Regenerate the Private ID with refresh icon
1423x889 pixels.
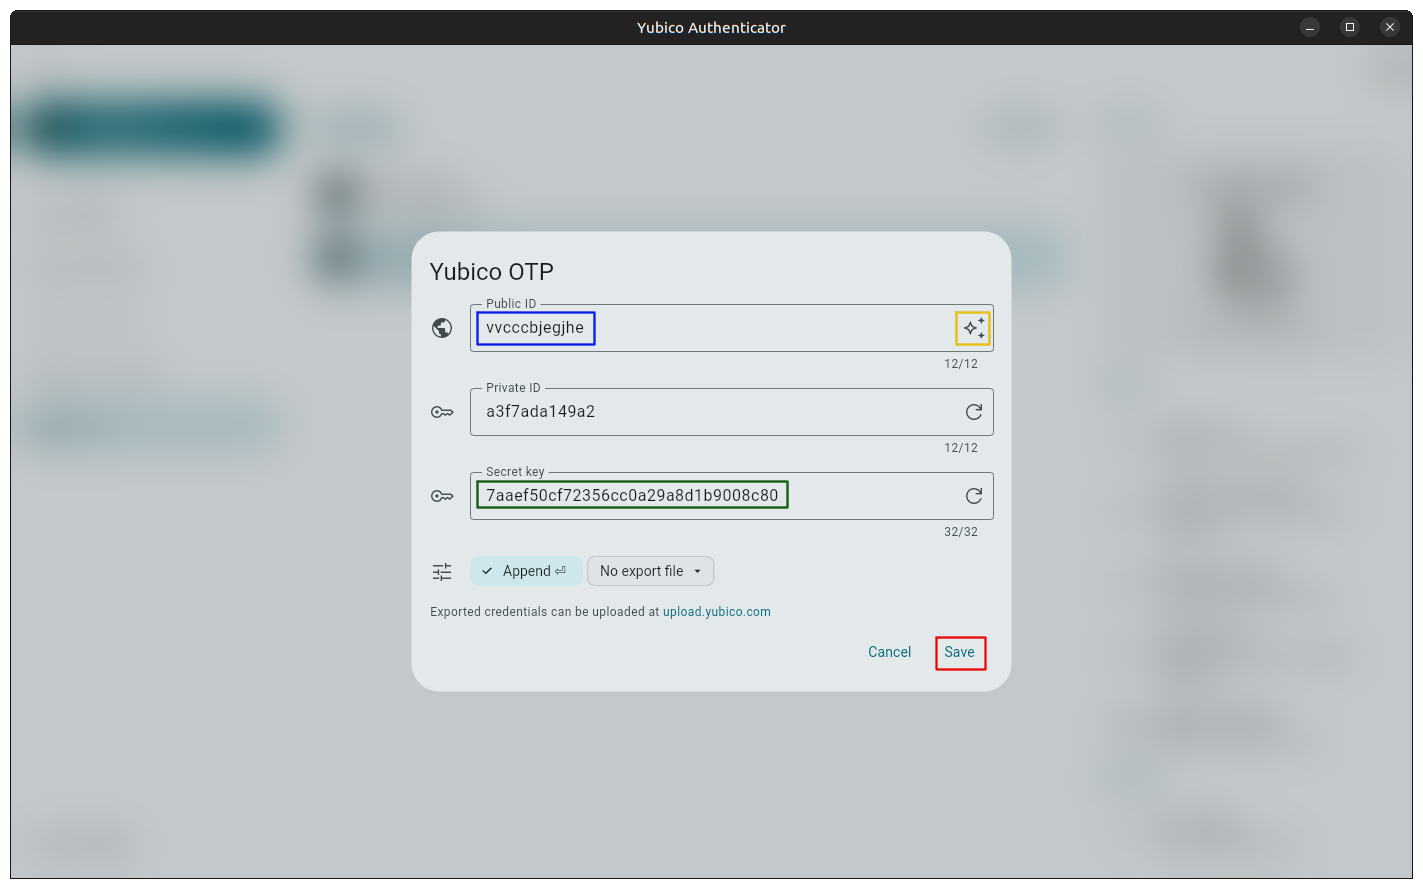(x=973, y=412)
